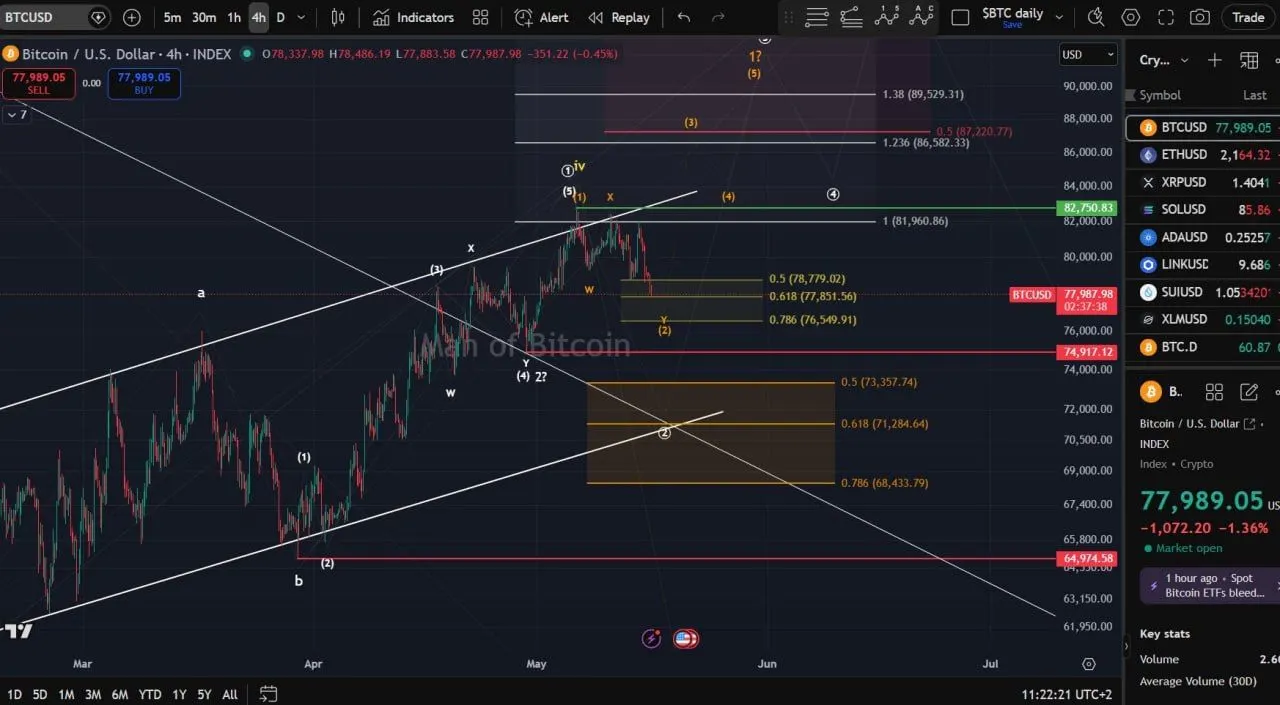Select the D daily timeframe

(280, 17)
